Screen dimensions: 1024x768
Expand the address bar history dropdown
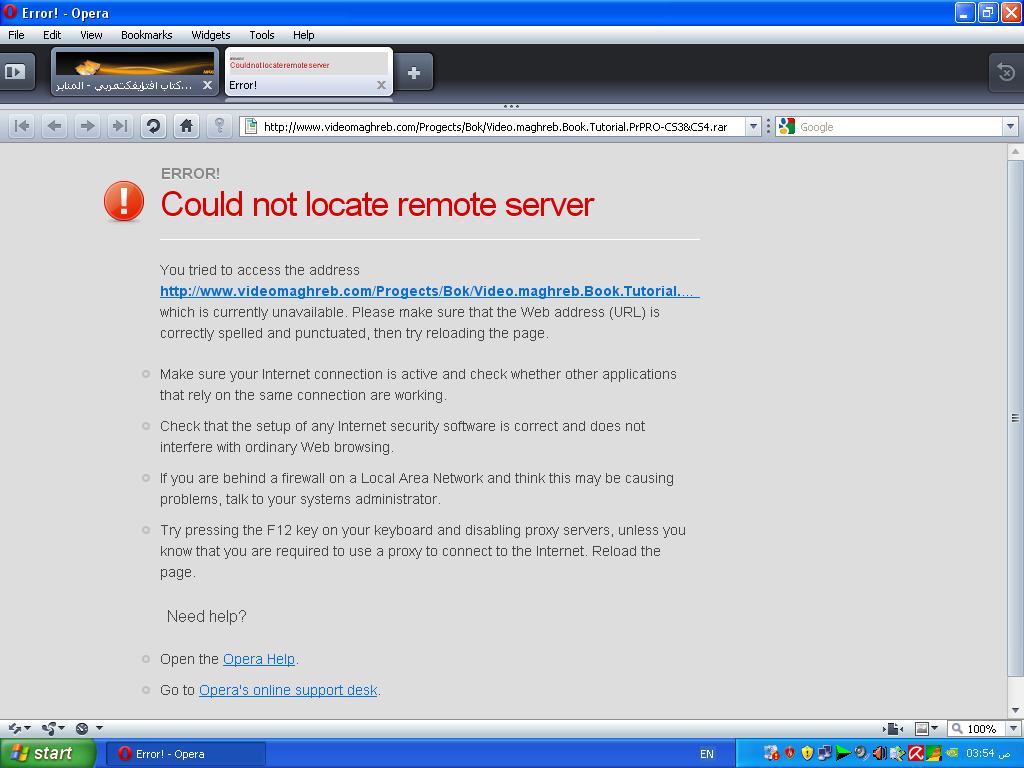coord(753,127)
